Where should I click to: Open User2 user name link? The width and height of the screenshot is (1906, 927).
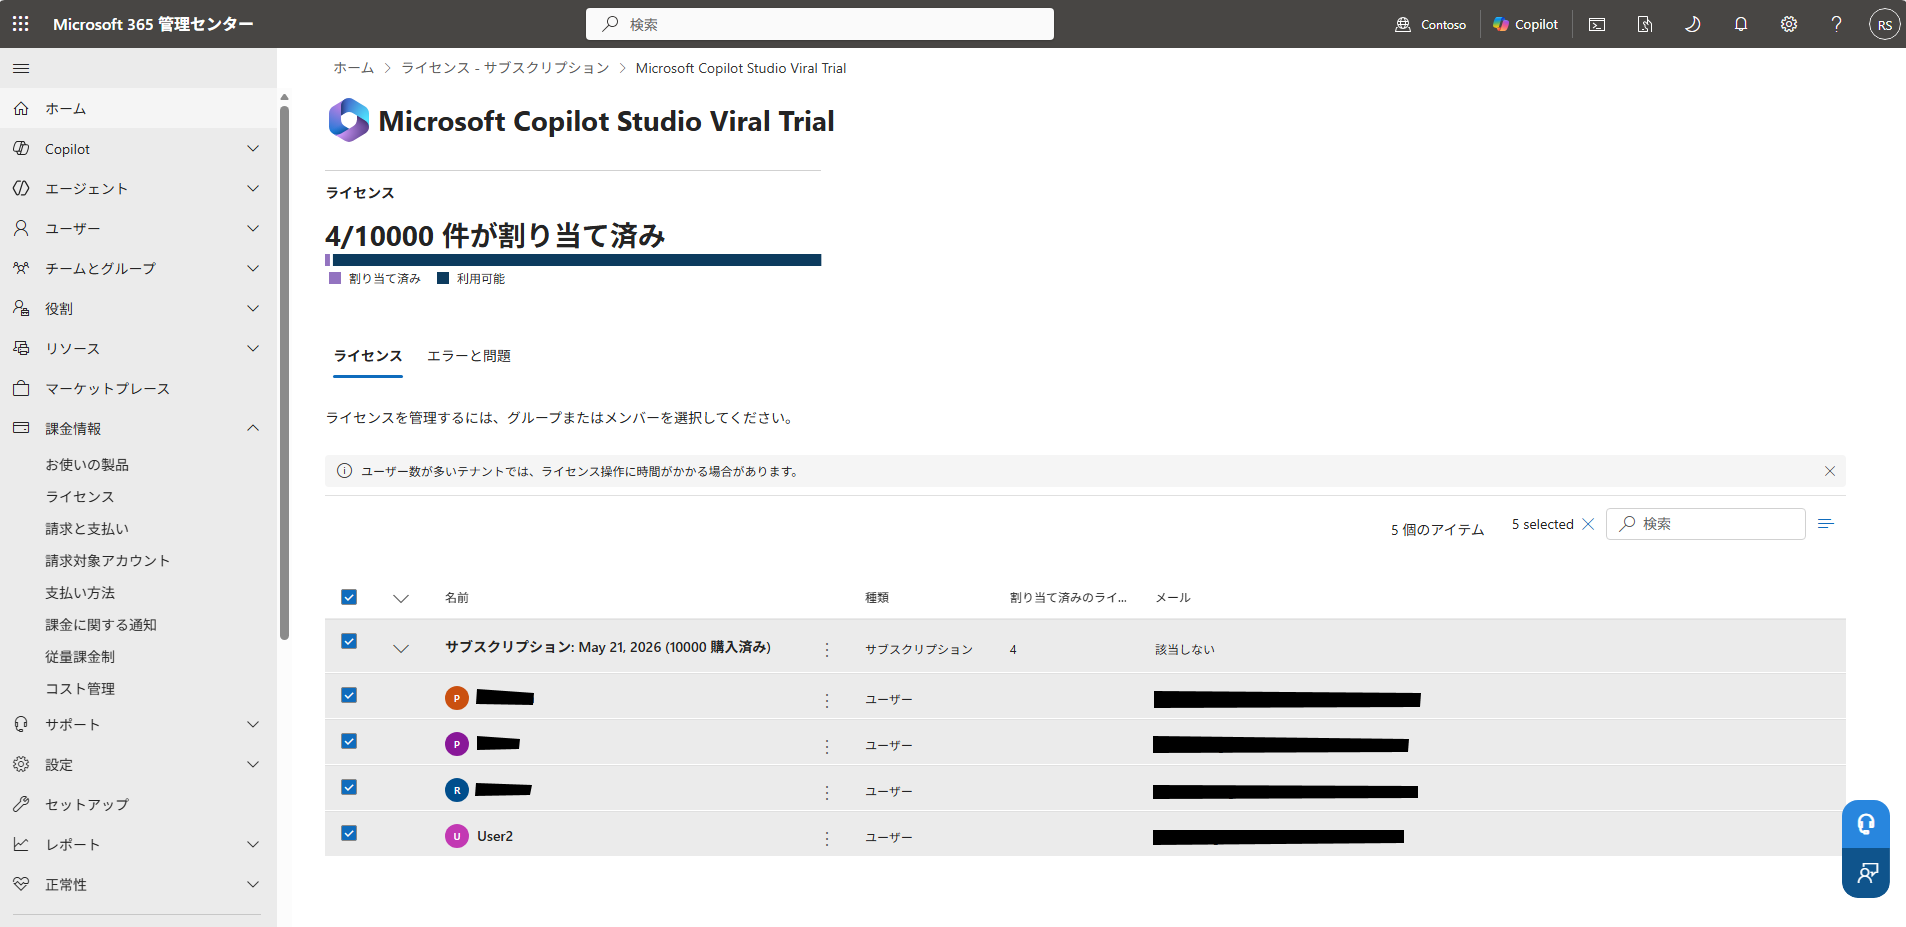[495, 836]
